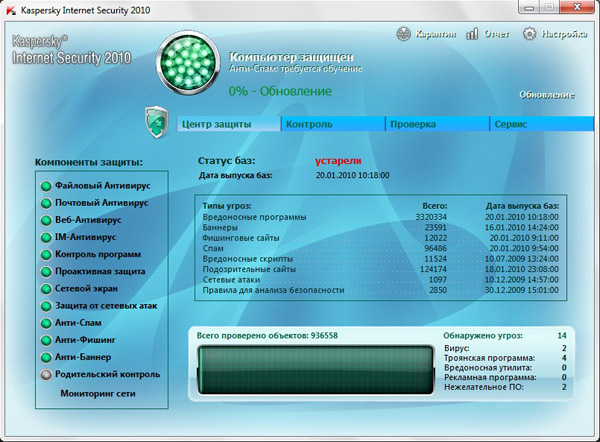Viewport: 600px width, 442px height.
Task: Switch to the Центр защиты tab
Action: point(228,124)
